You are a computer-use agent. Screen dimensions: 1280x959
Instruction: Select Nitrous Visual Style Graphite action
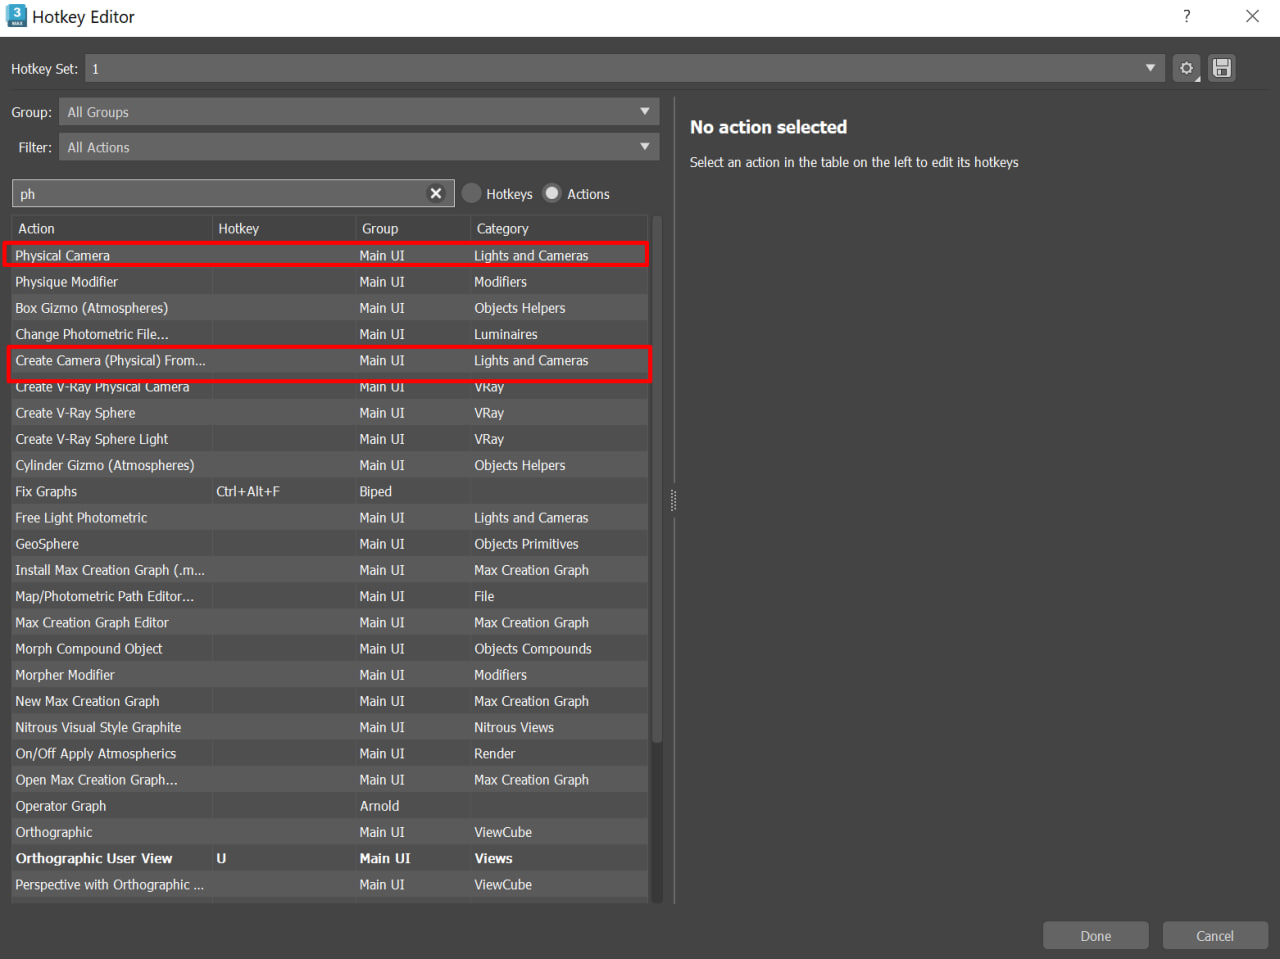click(x=329, y=727)
